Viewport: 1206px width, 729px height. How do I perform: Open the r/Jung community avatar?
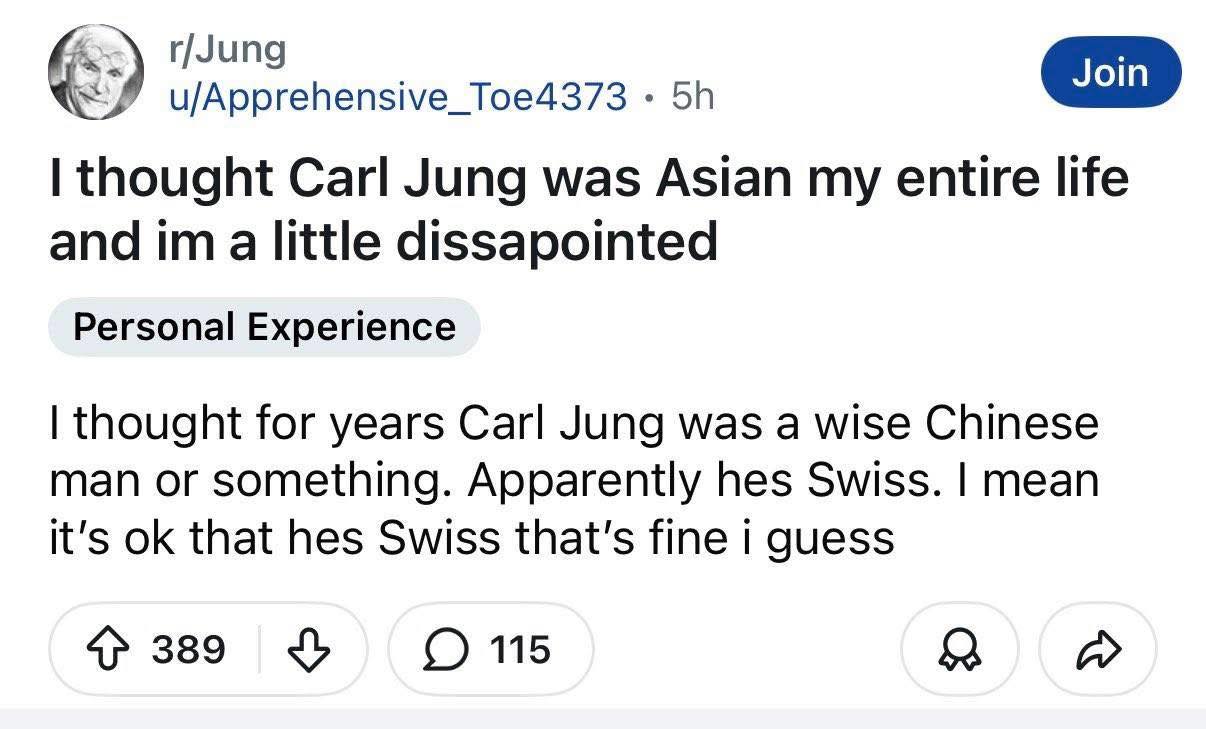97,72
